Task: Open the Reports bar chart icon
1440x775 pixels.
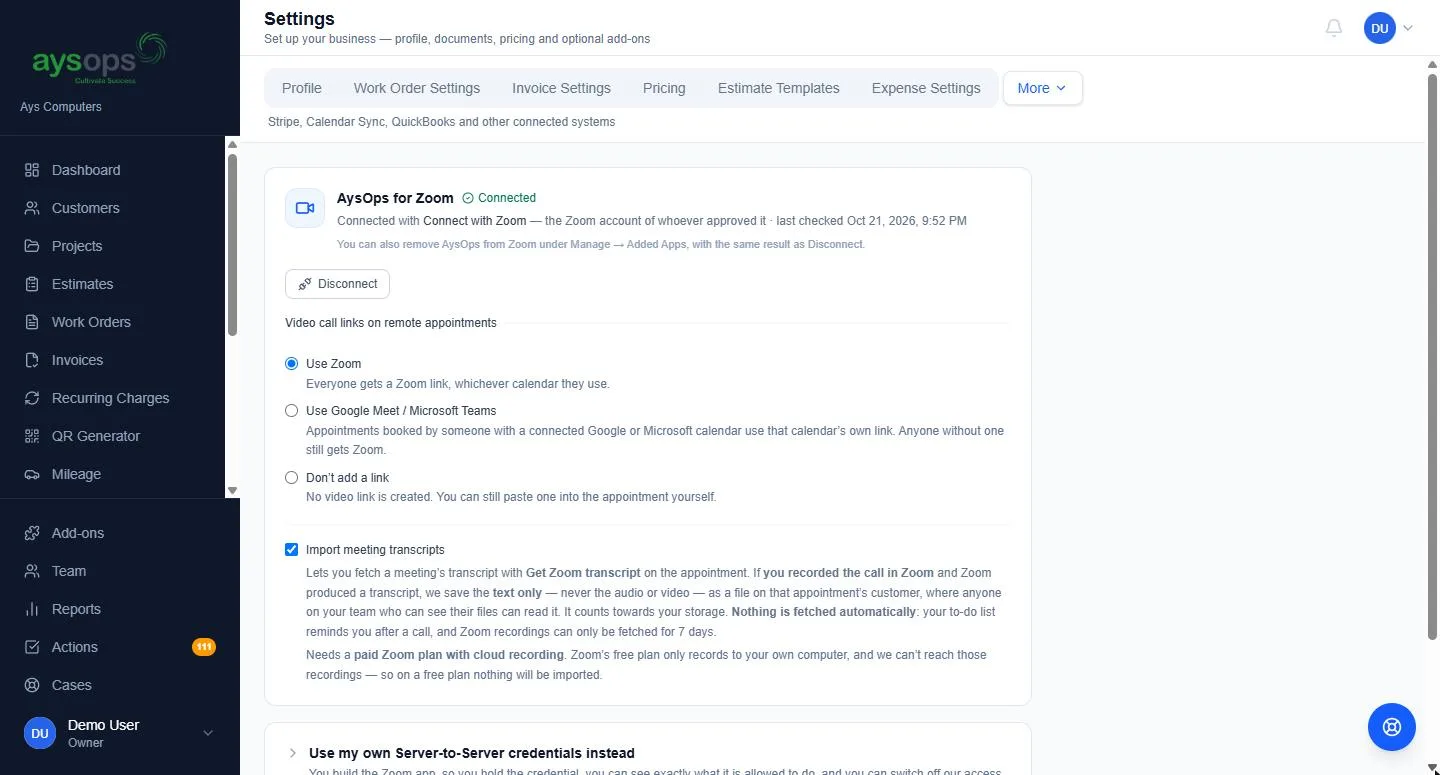Action: [x=32, y=609]
